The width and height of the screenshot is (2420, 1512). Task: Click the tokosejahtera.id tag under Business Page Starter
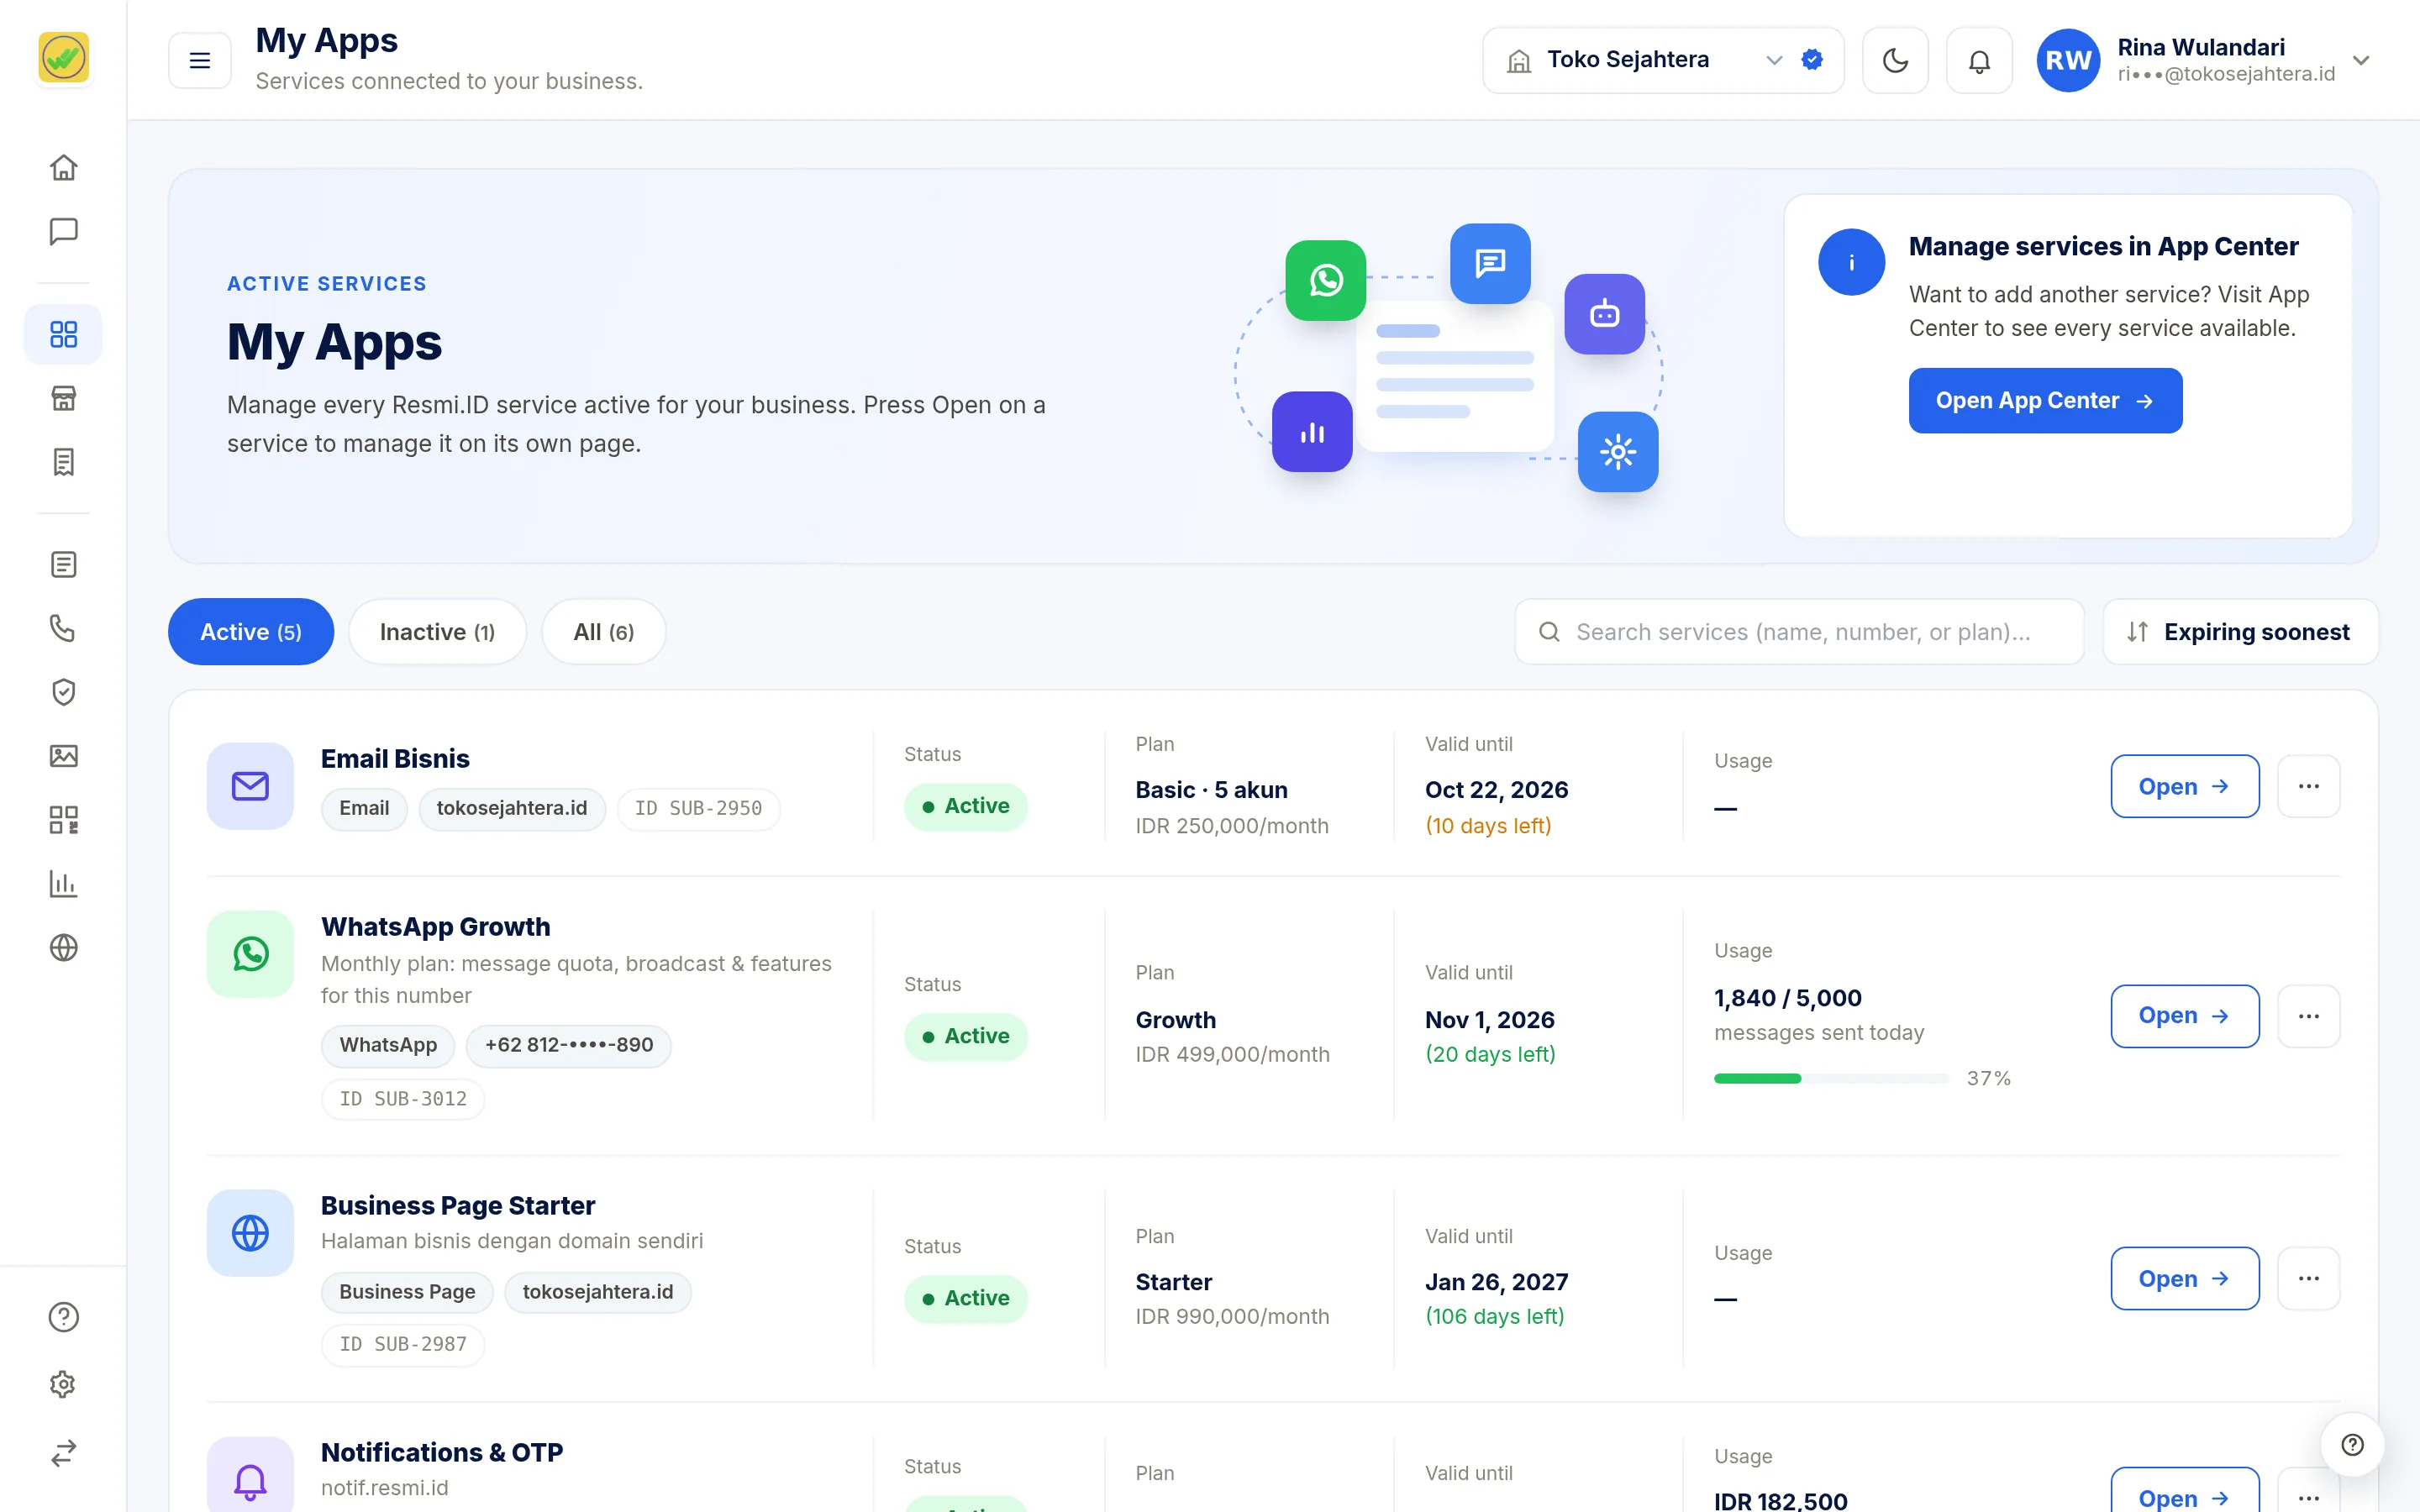(x=598, y=1292)
